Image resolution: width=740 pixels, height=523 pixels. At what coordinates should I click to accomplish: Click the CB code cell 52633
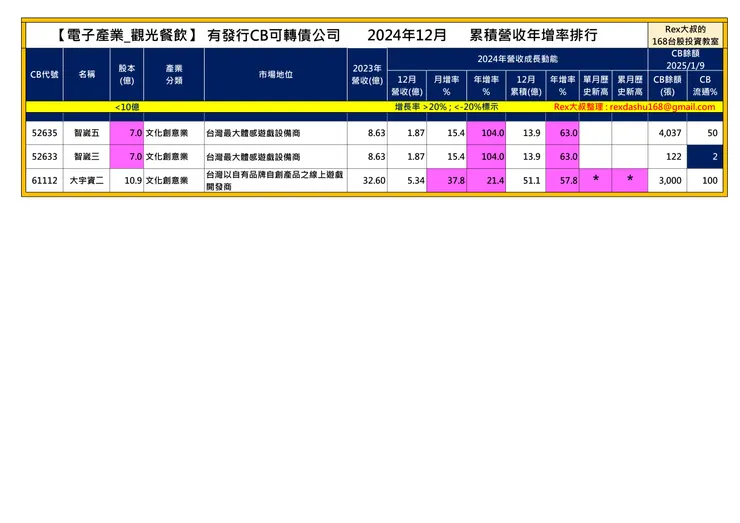pos(44,157)
